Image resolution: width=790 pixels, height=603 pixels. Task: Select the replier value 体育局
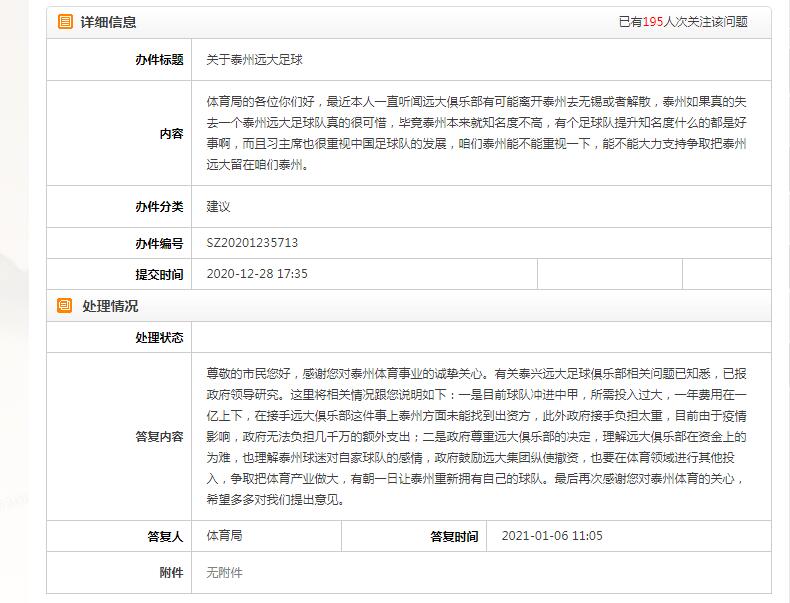pyautogui.click(x=224, y=535)
